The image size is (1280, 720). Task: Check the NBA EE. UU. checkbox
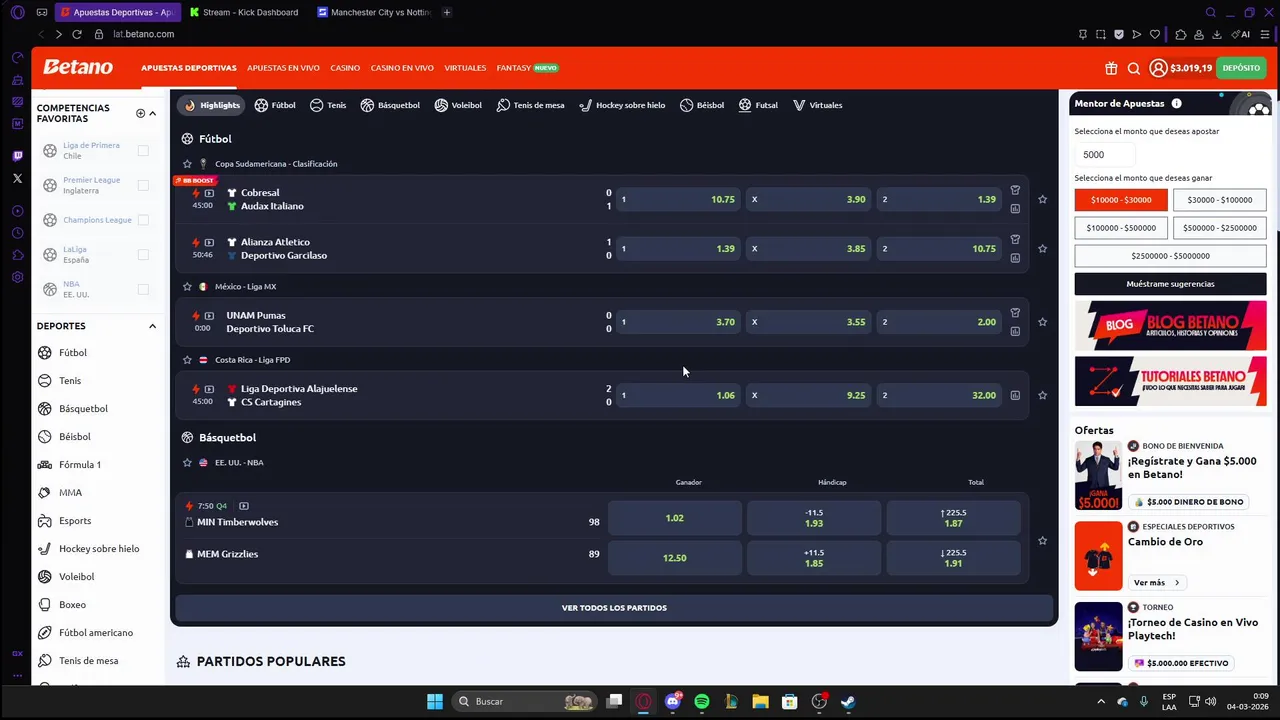143,290
